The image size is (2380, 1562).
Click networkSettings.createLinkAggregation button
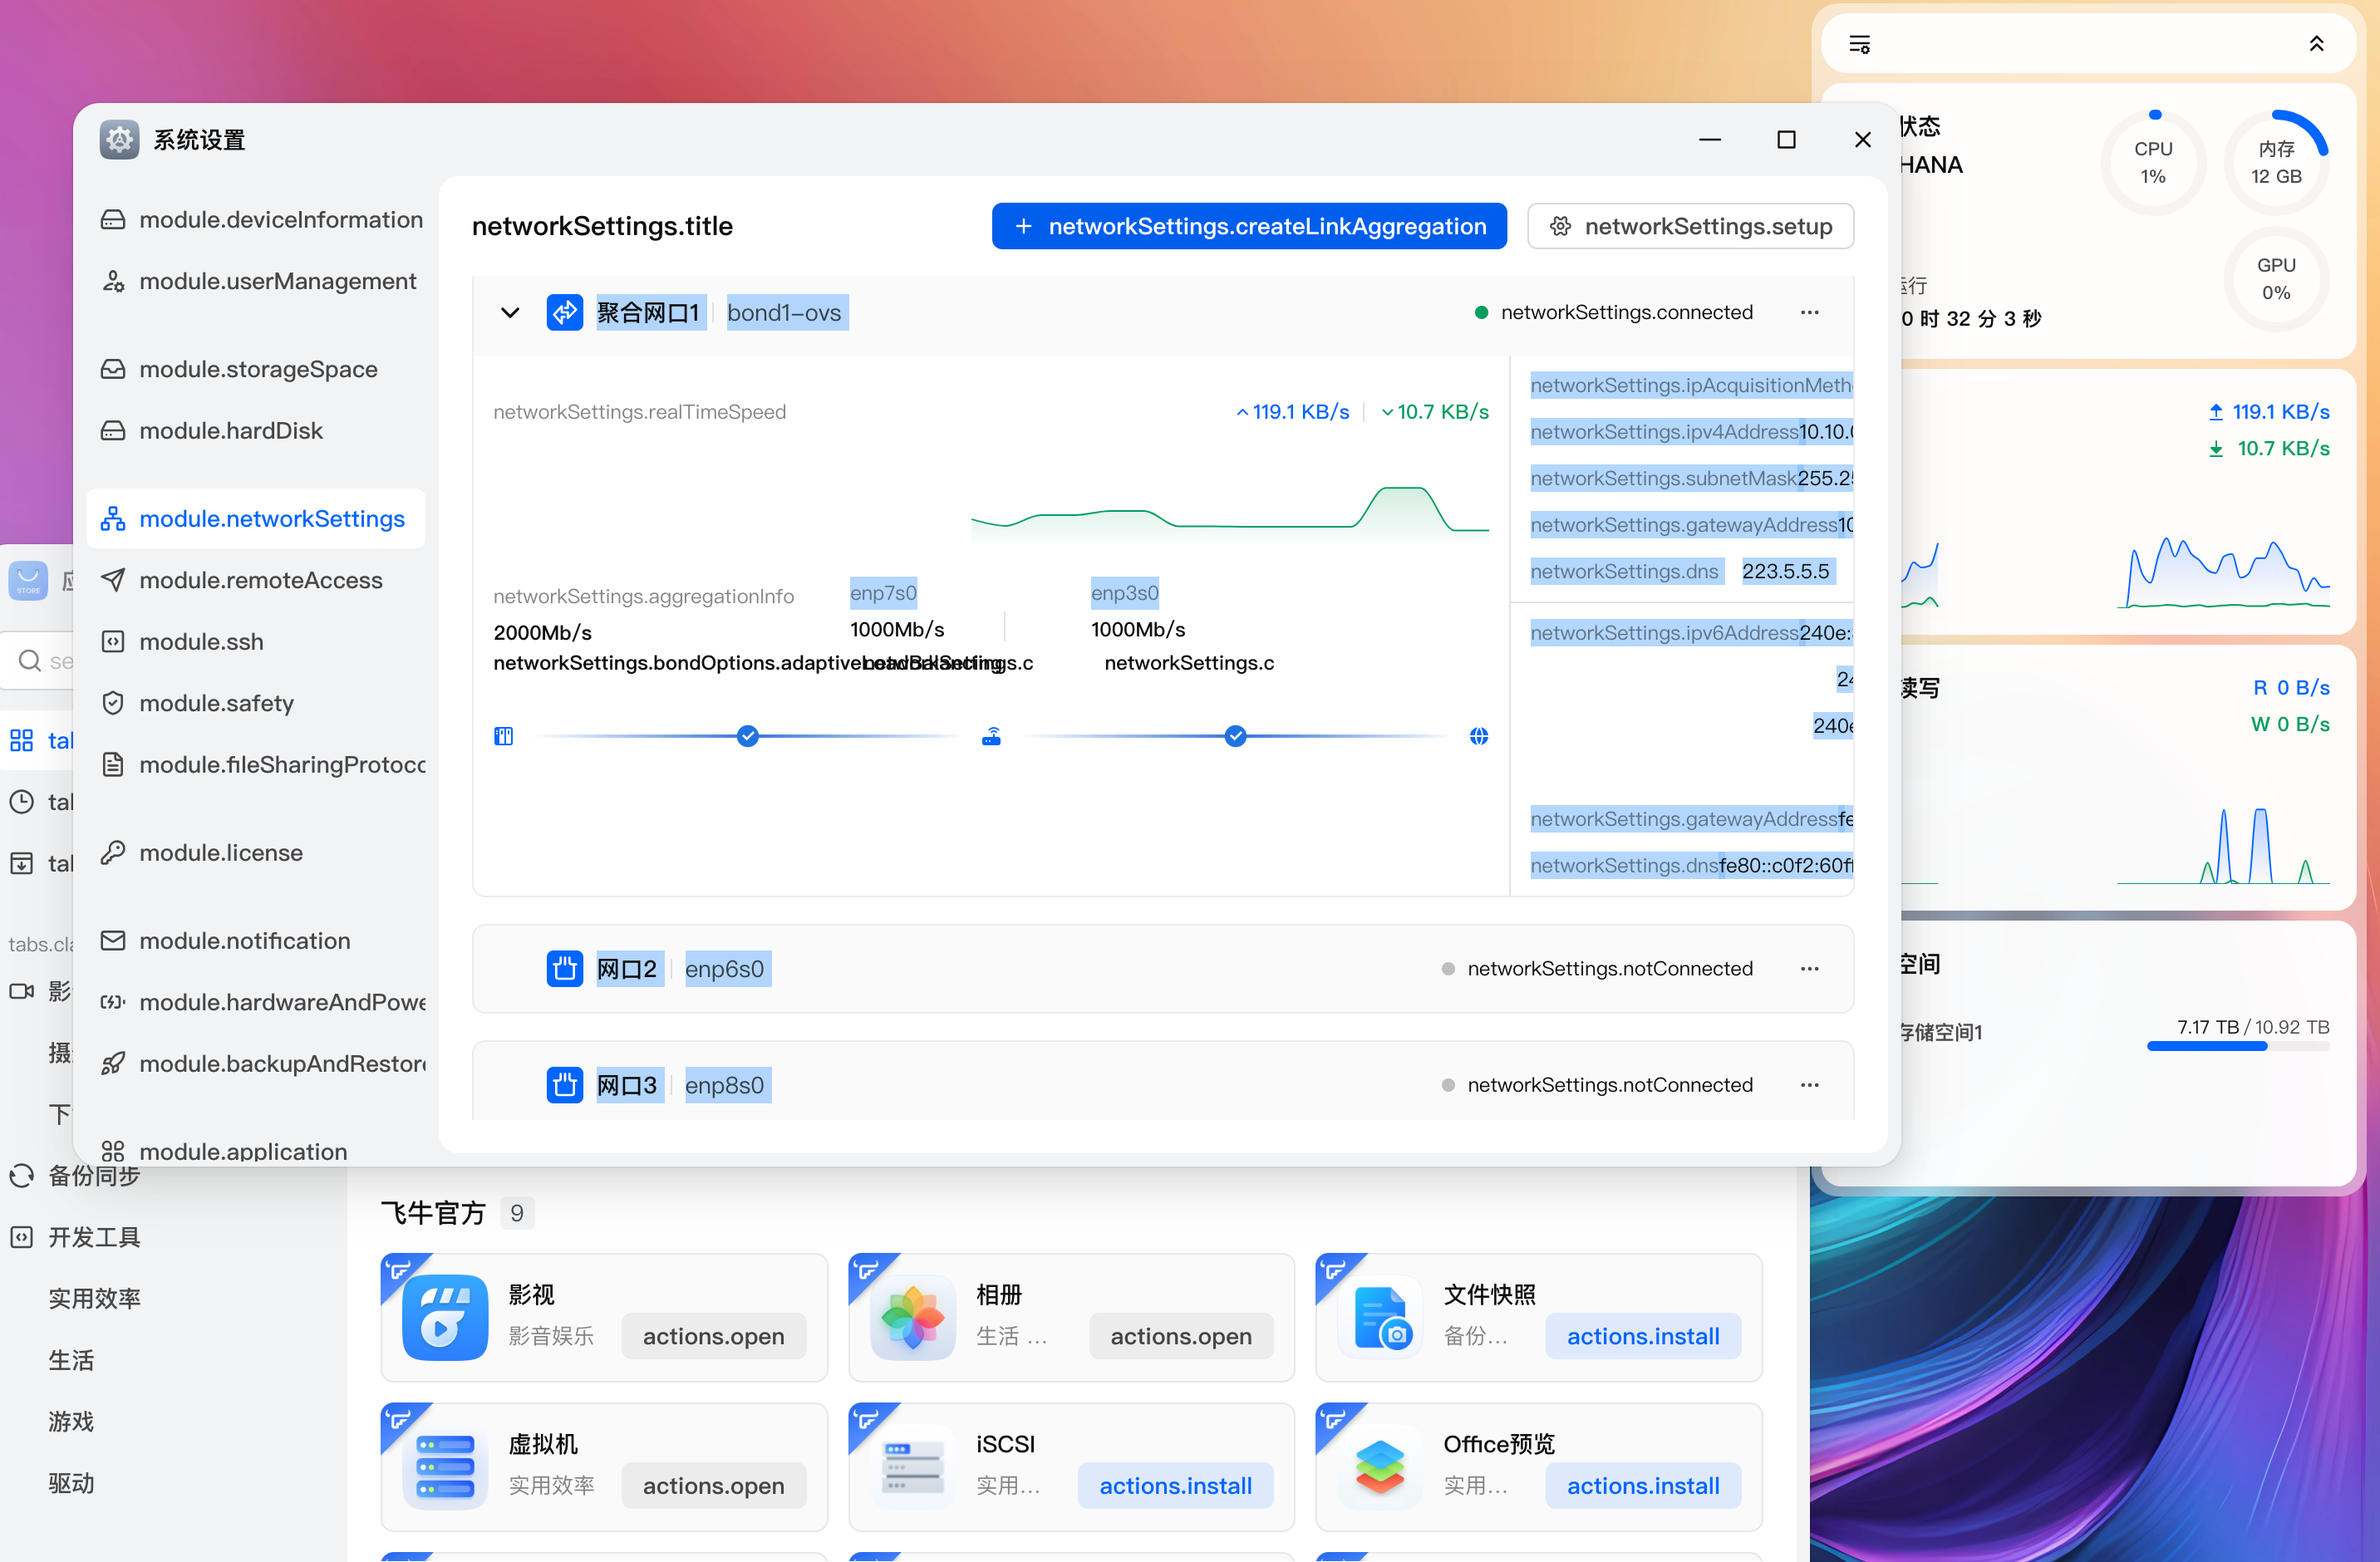click(1248, 226)
